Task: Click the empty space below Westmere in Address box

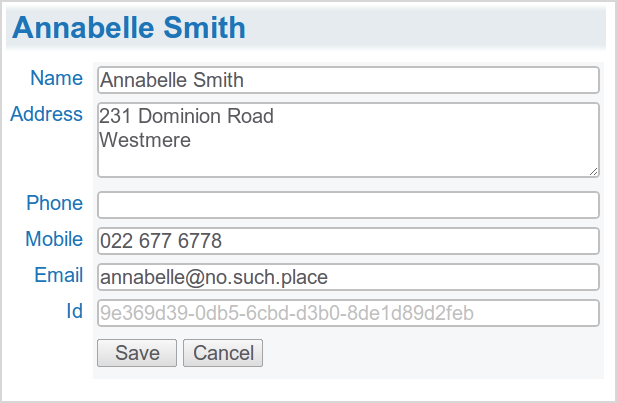Action: (x=348, y=163)
